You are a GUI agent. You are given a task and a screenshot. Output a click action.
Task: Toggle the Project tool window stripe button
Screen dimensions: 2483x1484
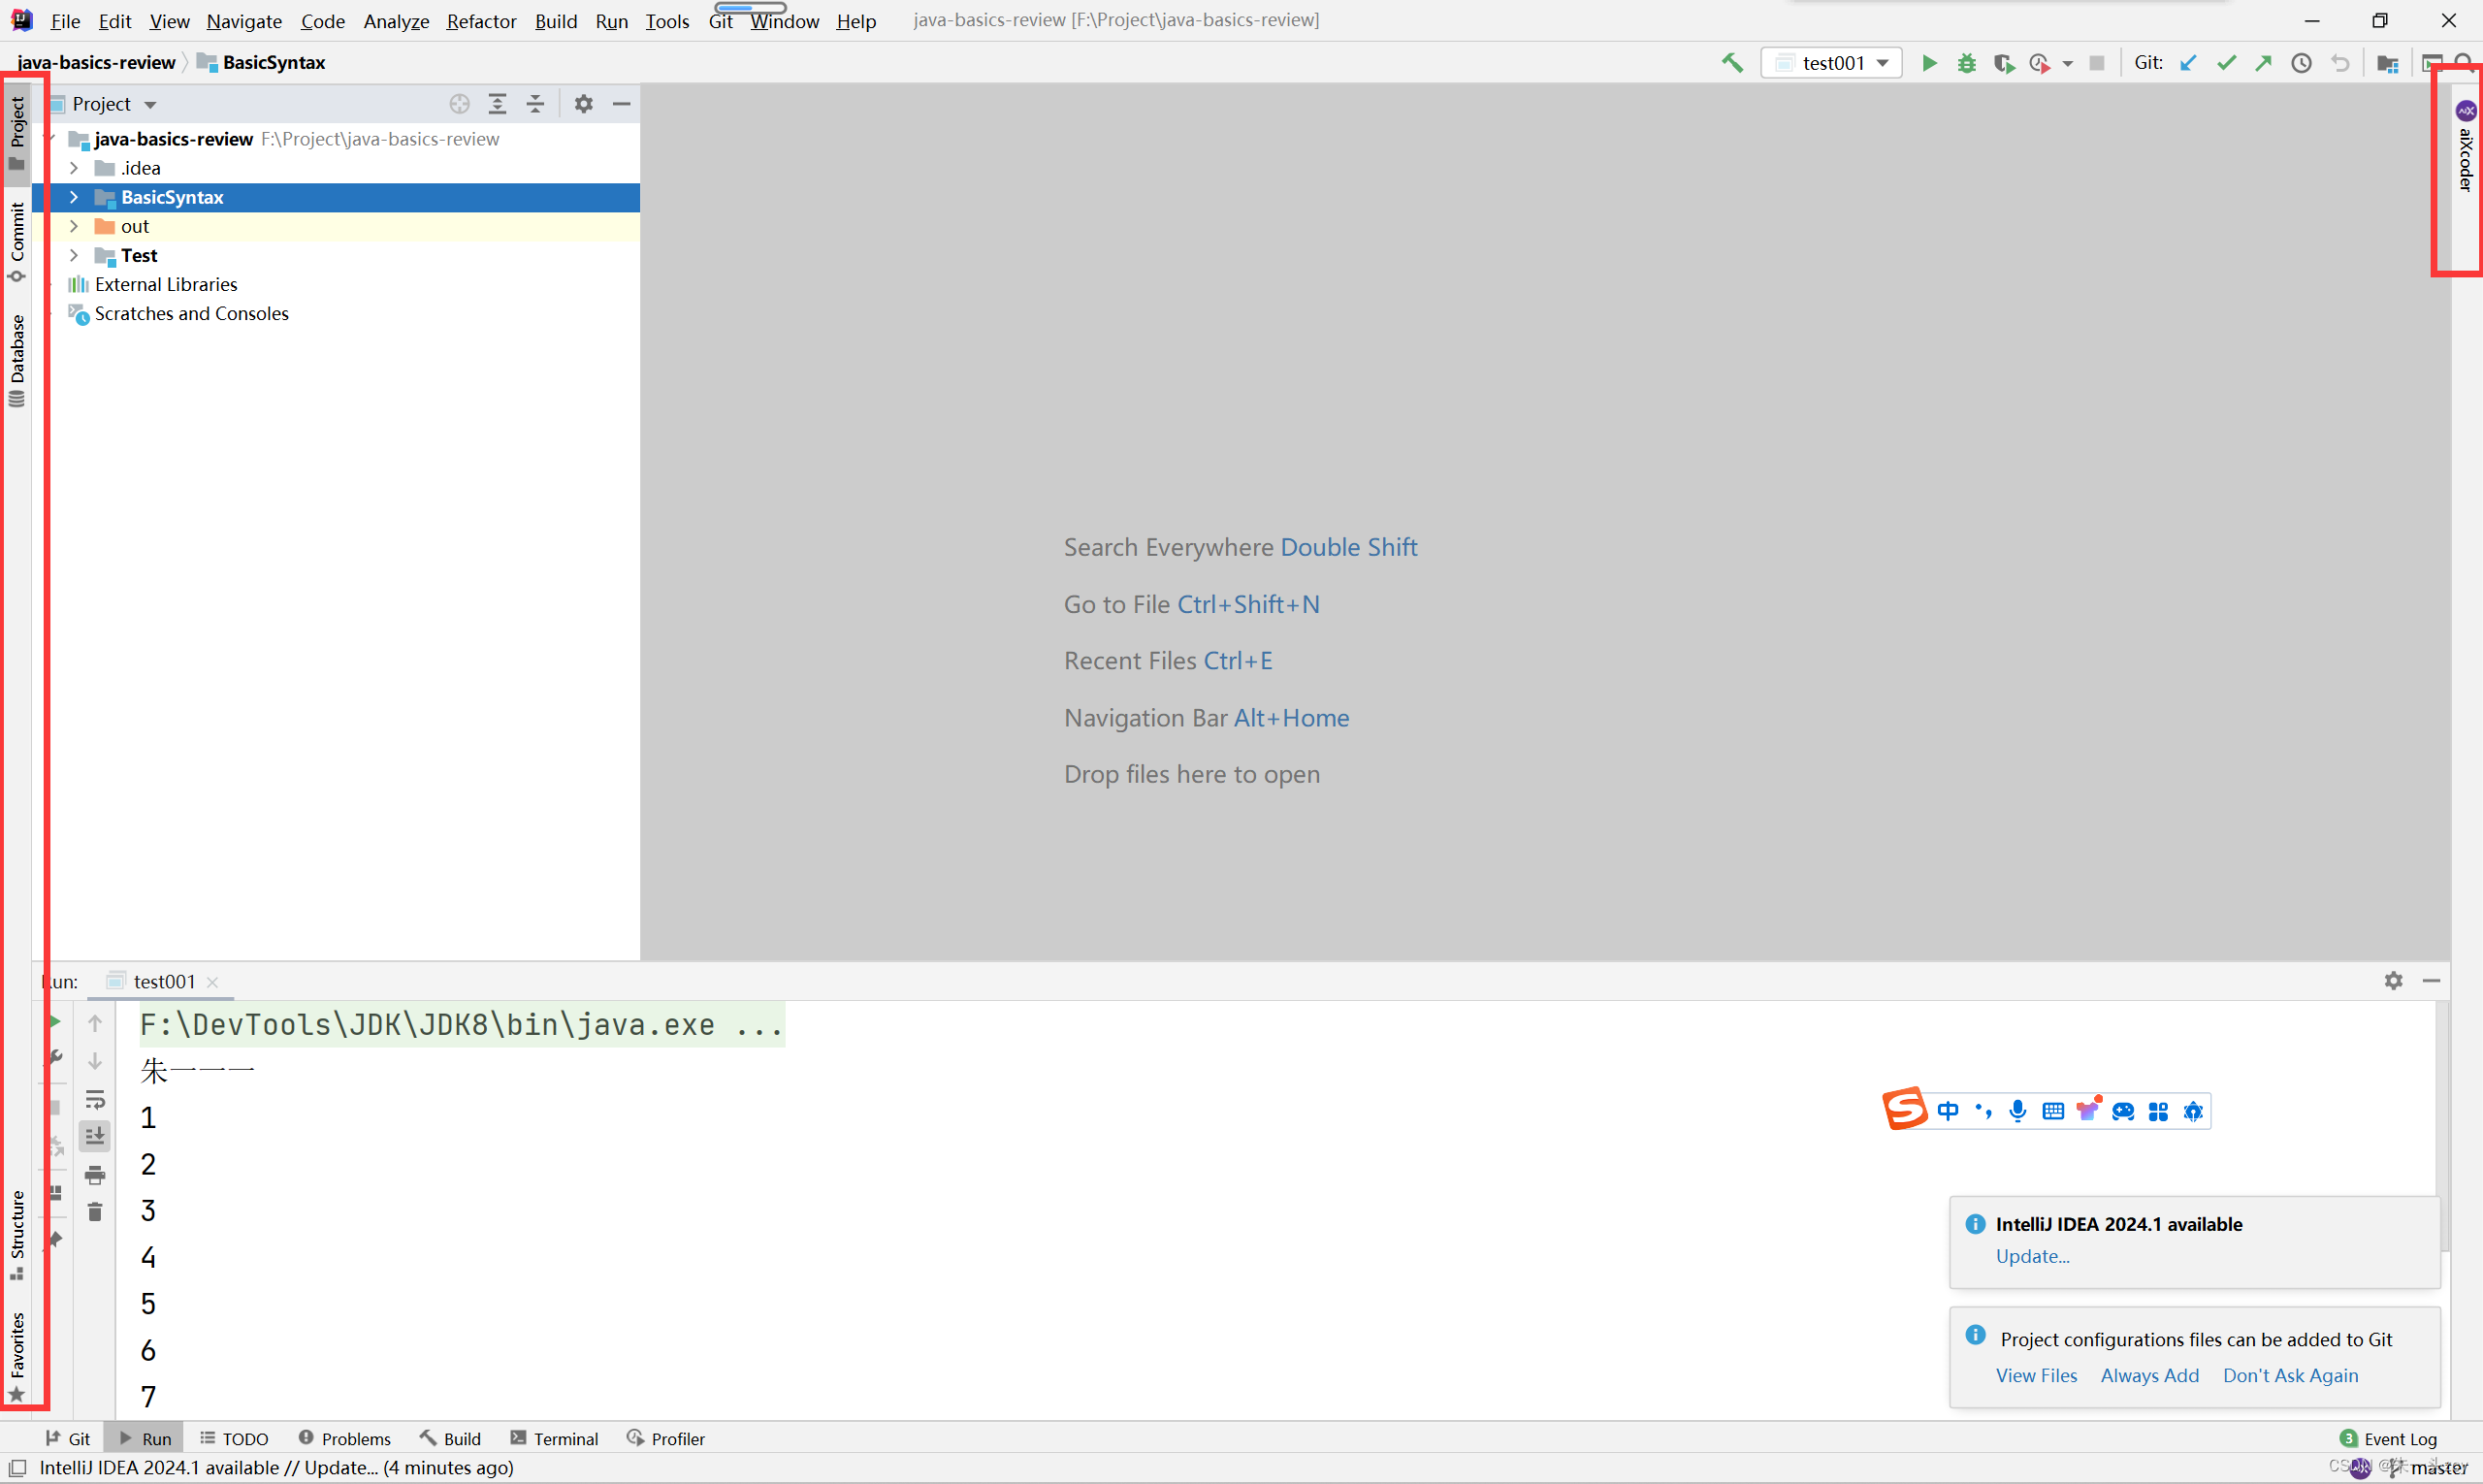(x=17, y=134)
